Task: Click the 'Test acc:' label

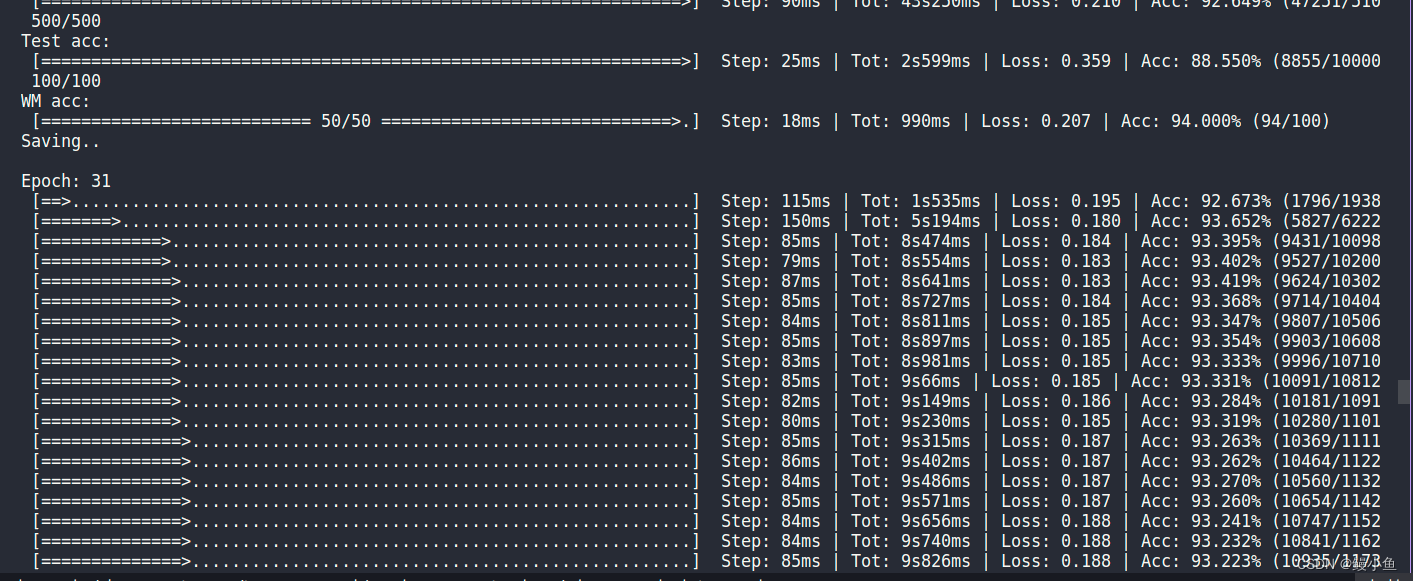Action: pos(64,40)
